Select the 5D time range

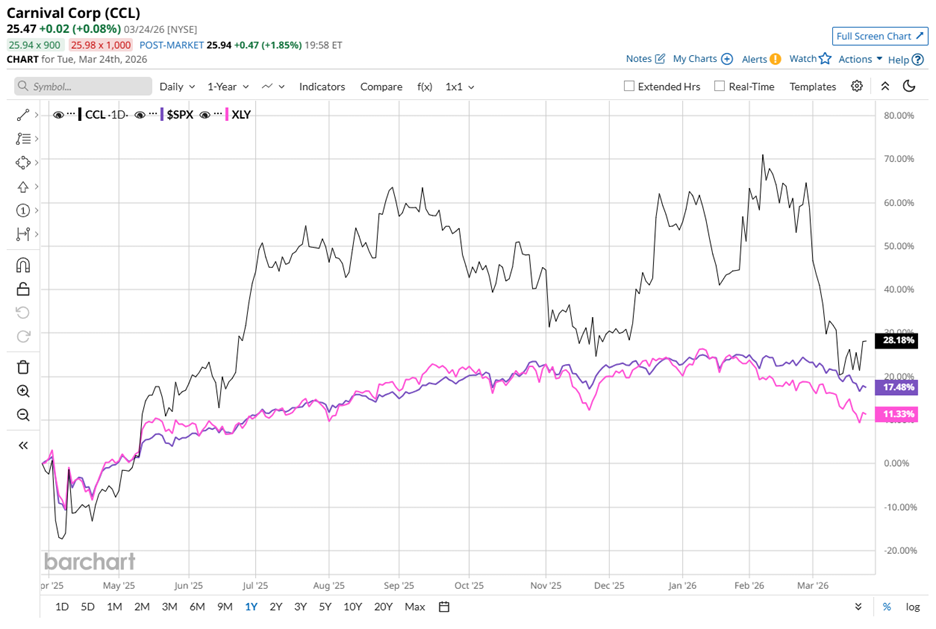(88, 607)
